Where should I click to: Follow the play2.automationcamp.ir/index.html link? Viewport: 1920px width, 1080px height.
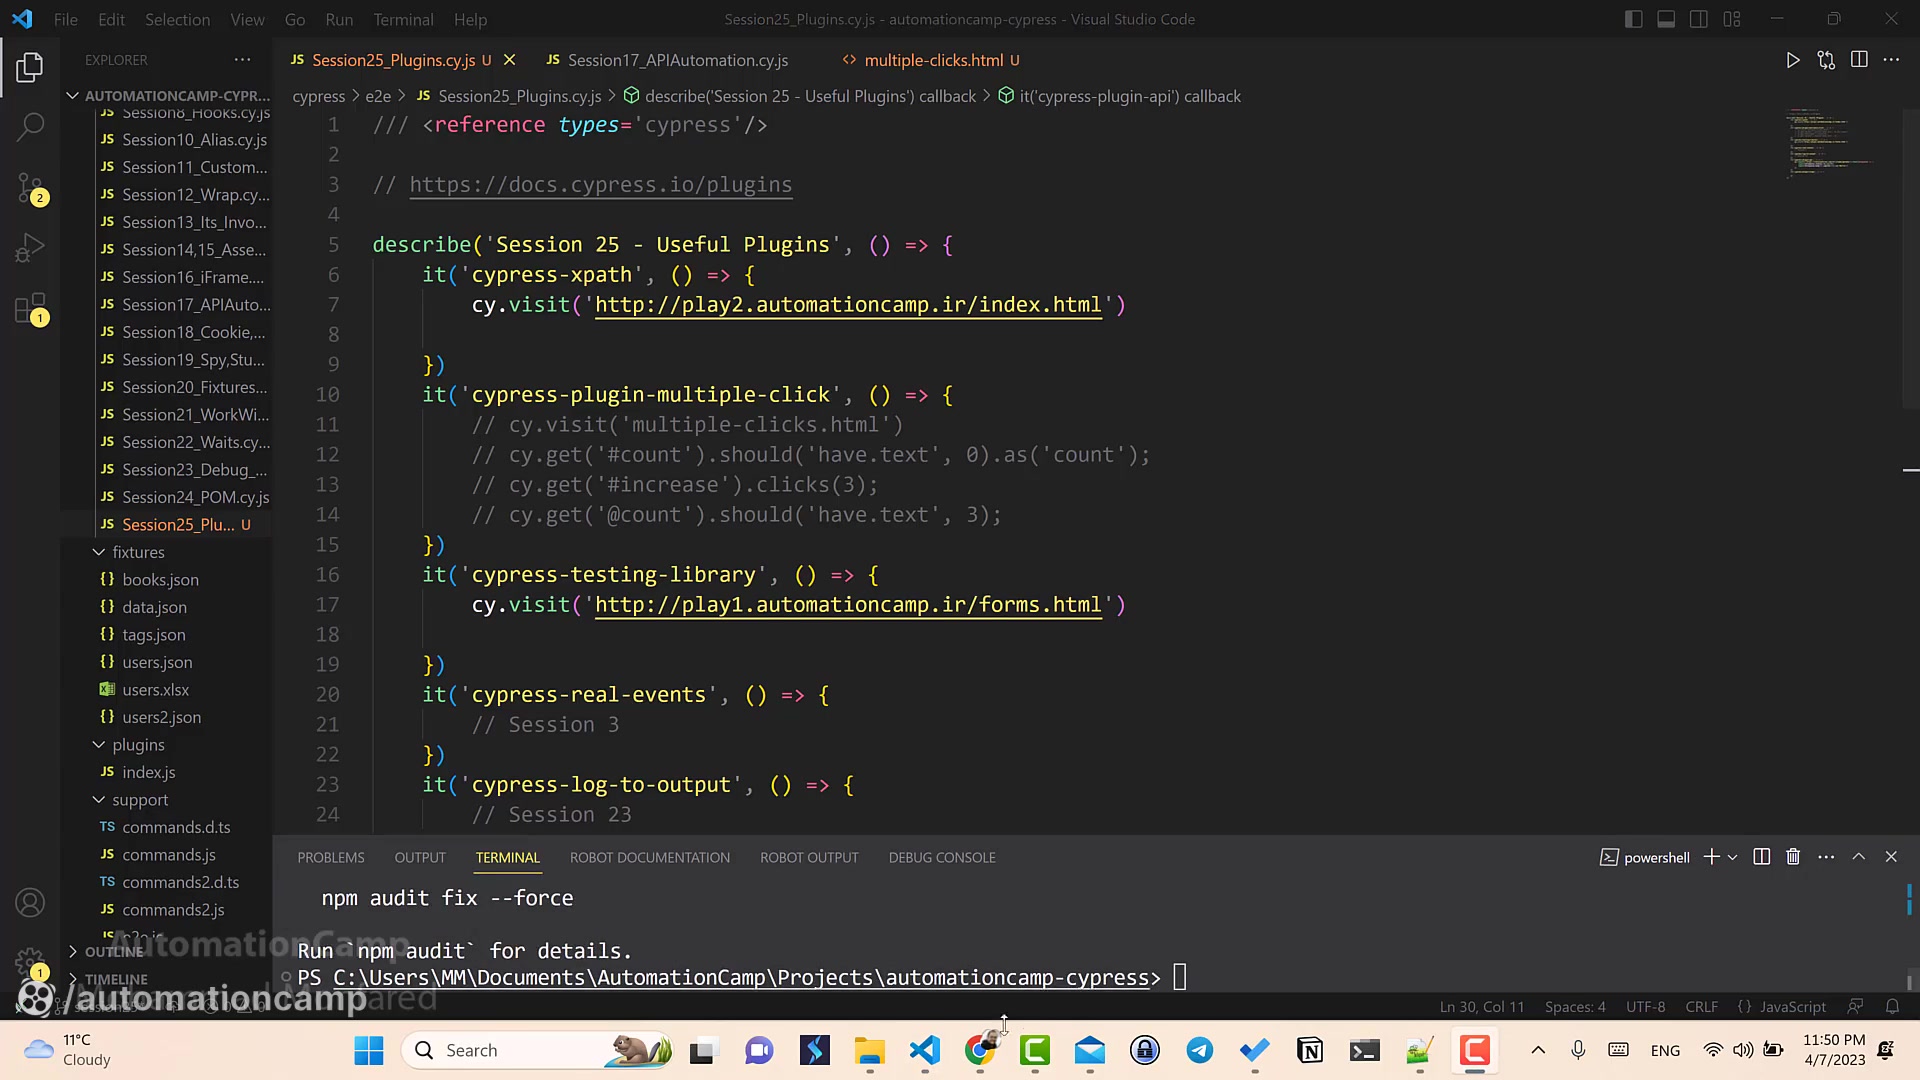coord(848,305)
